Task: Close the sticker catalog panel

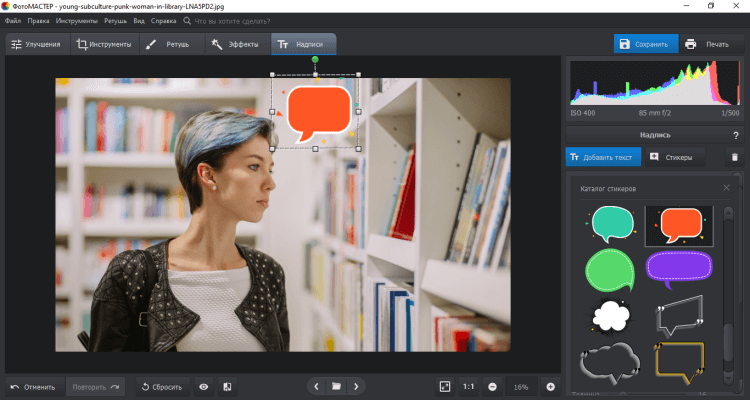Action: pos(727,188)
